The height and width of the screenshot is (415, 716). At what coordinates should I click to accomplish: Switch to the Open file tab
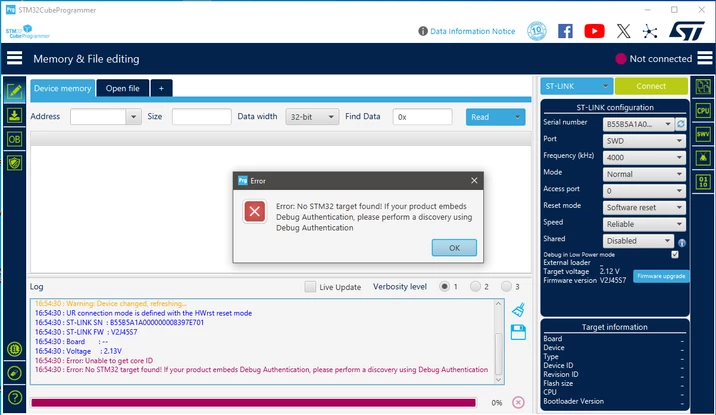[x=122, y=88]
